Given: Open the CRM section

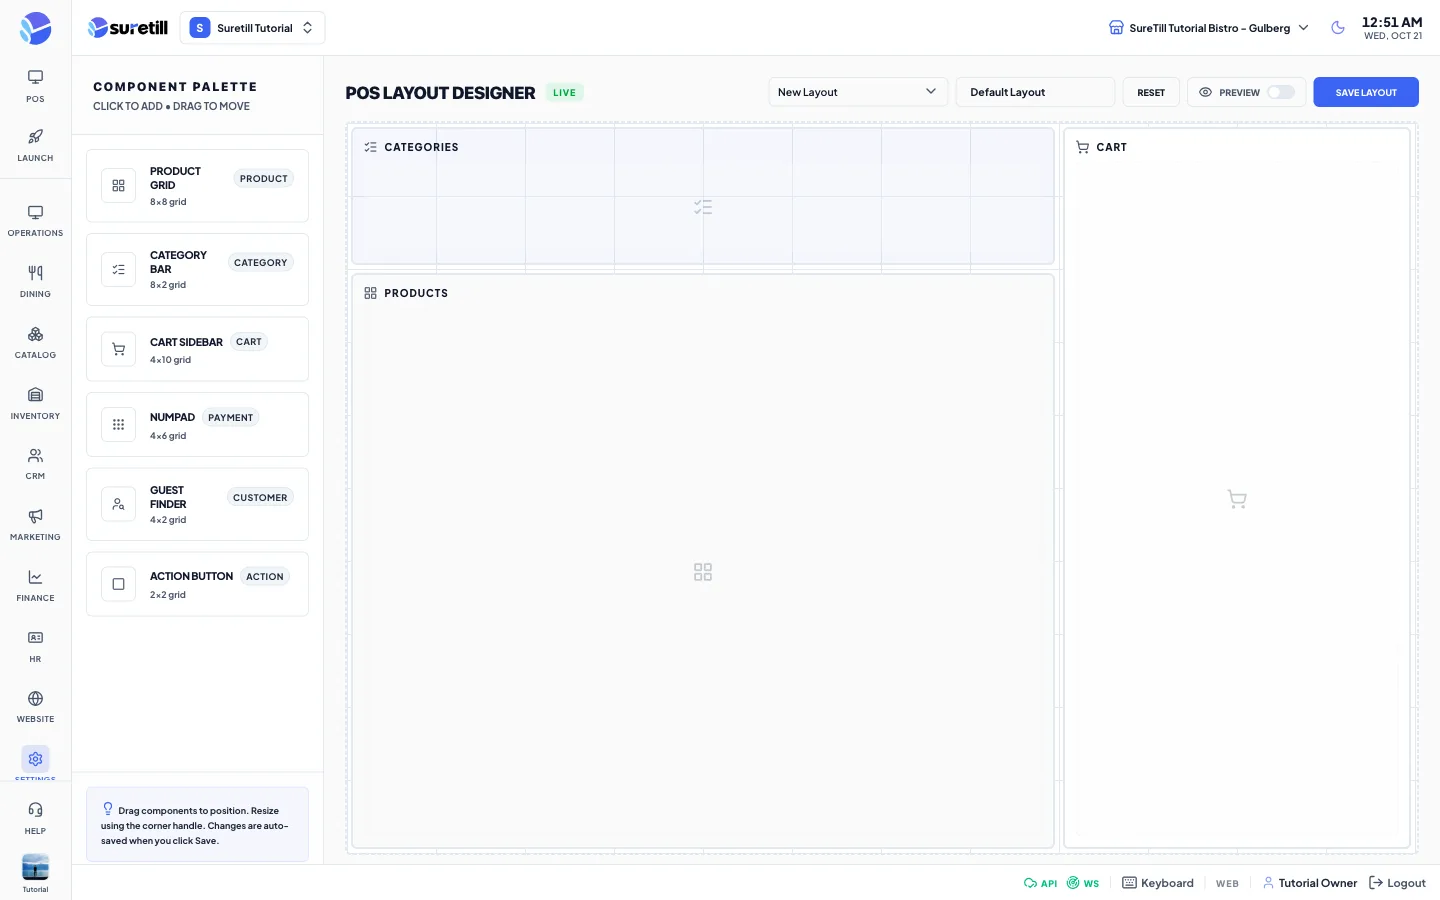Looking at the screenshot, I should pos(35,464).
